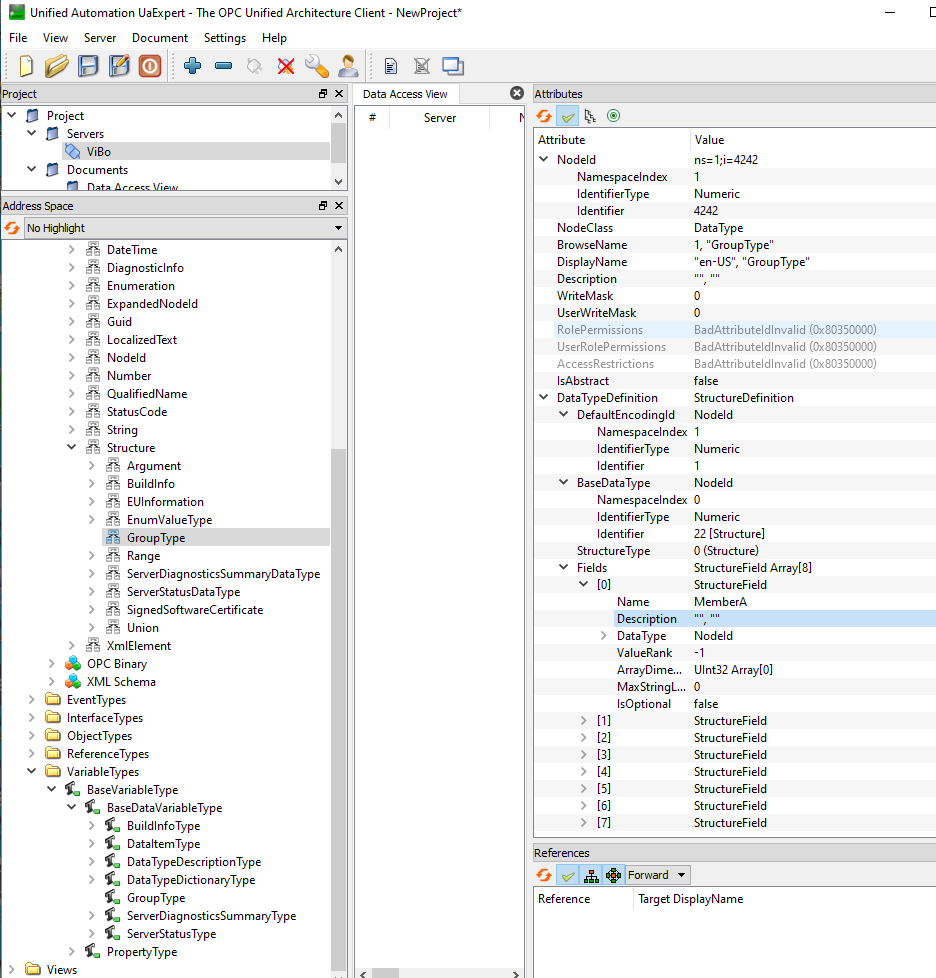Open the Forward references dropdown
936x978 pixels.
tap(656, 874)
